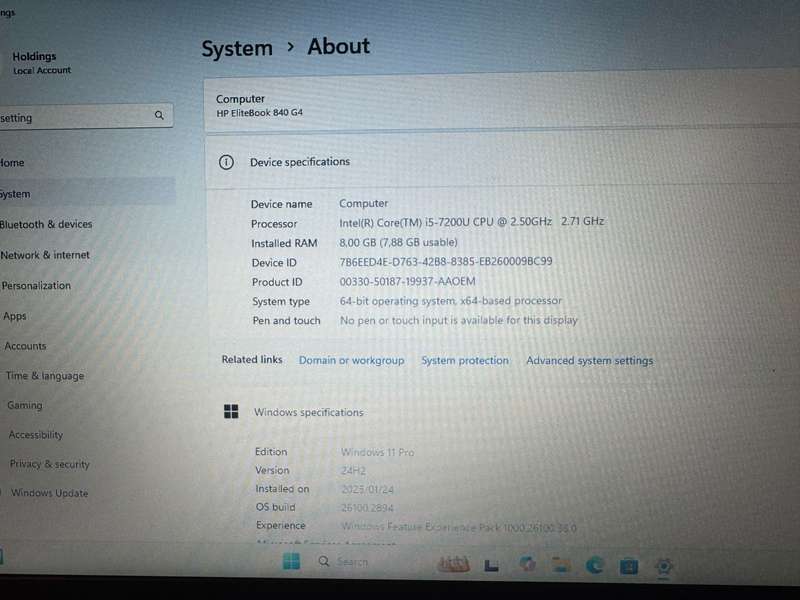Click the Product ID value 00330-50187-19937-AAOEM
Screen dimensions: 800x600
pyautogui.click(x=407, y=281)
